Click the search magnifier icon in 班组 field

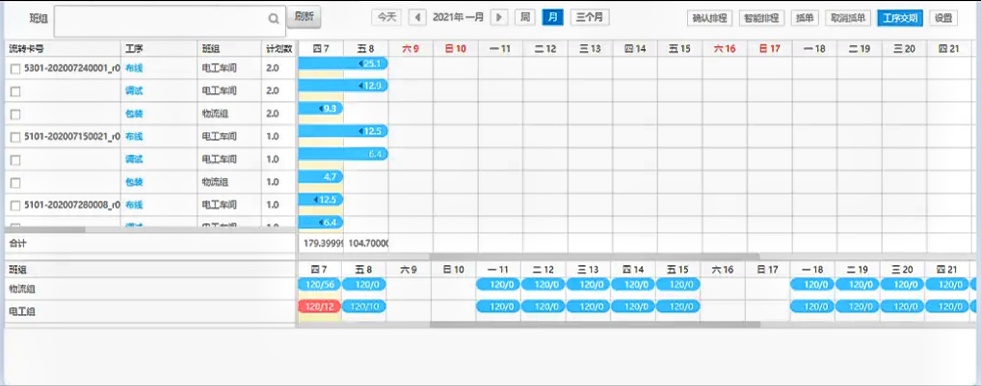[x=273, y=19]
